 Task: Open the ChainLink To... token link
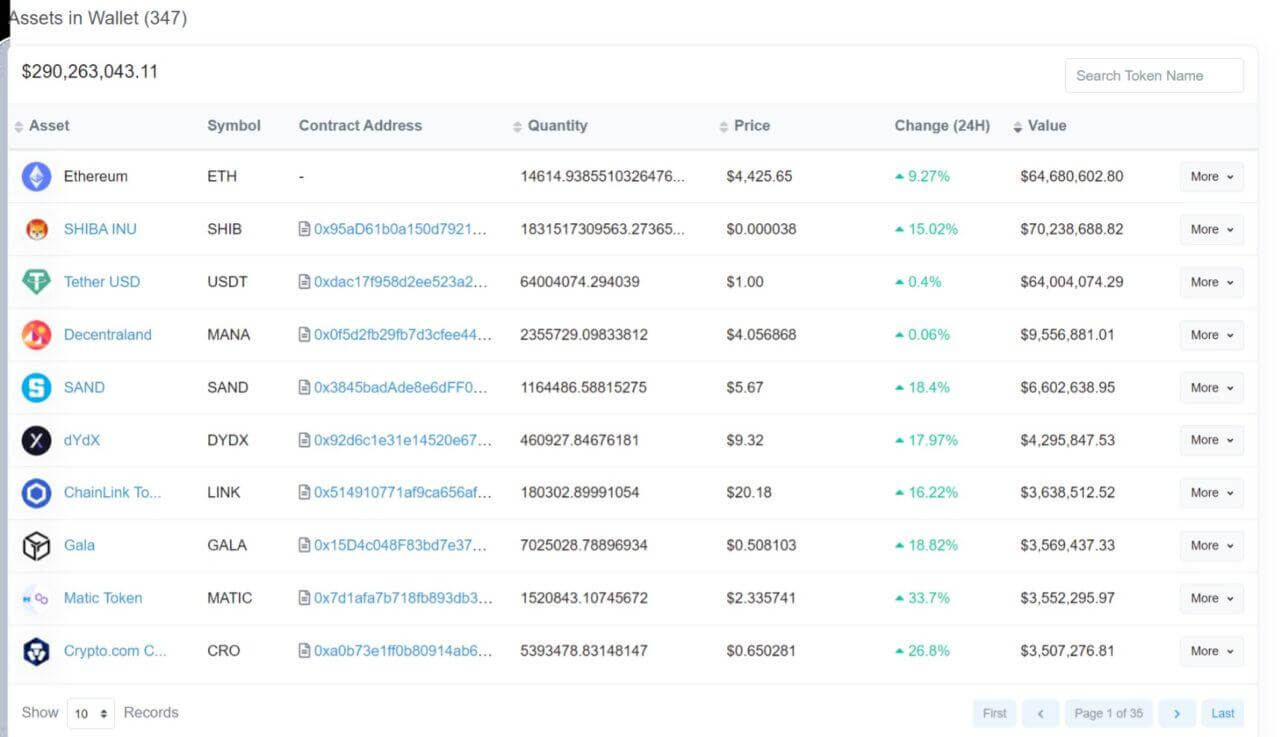(112, 492)
